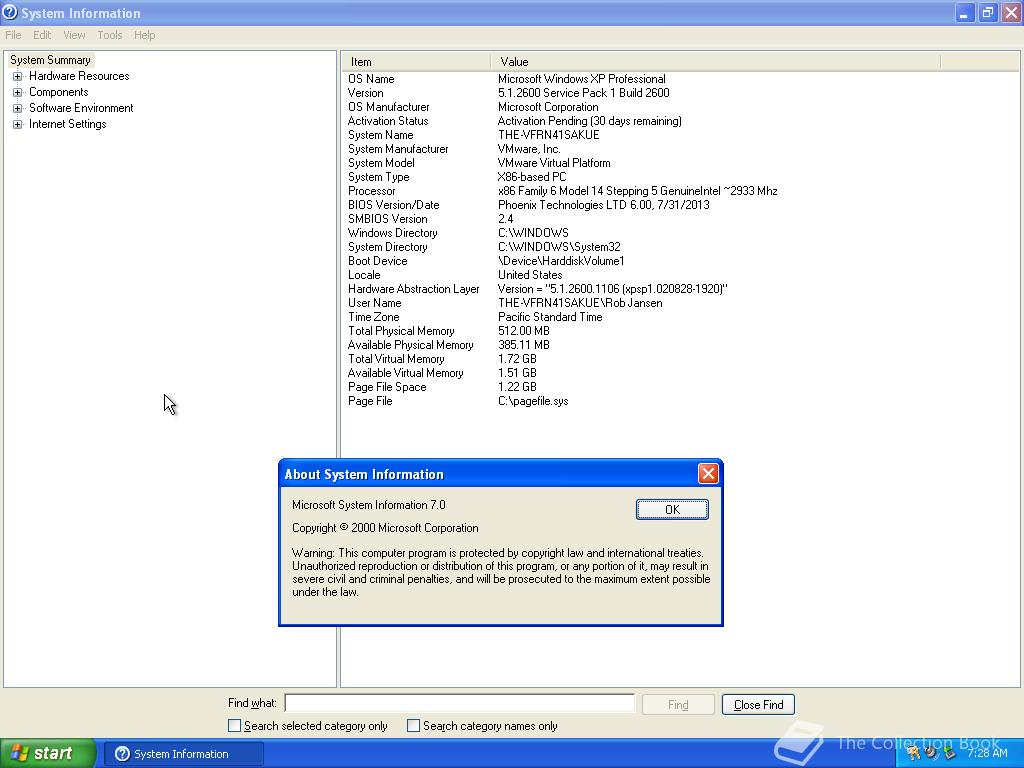Expand the Internet Settings tree node
Image resolution: width=1024 pixels, height=768 pixels.
[x=18, y=124]
